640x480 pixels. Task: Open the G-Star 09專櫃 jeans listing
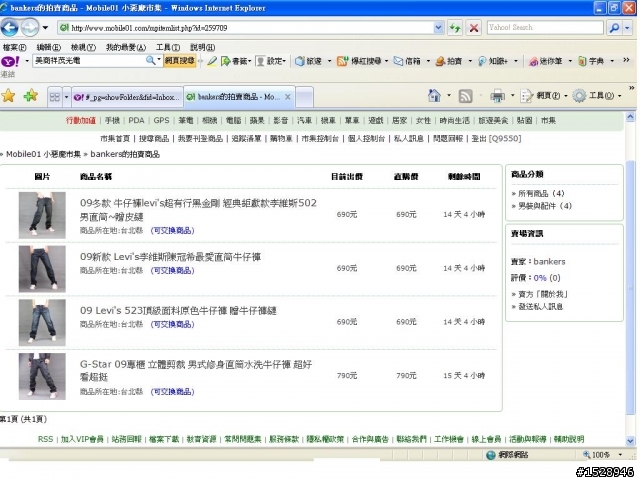[196, 370]
